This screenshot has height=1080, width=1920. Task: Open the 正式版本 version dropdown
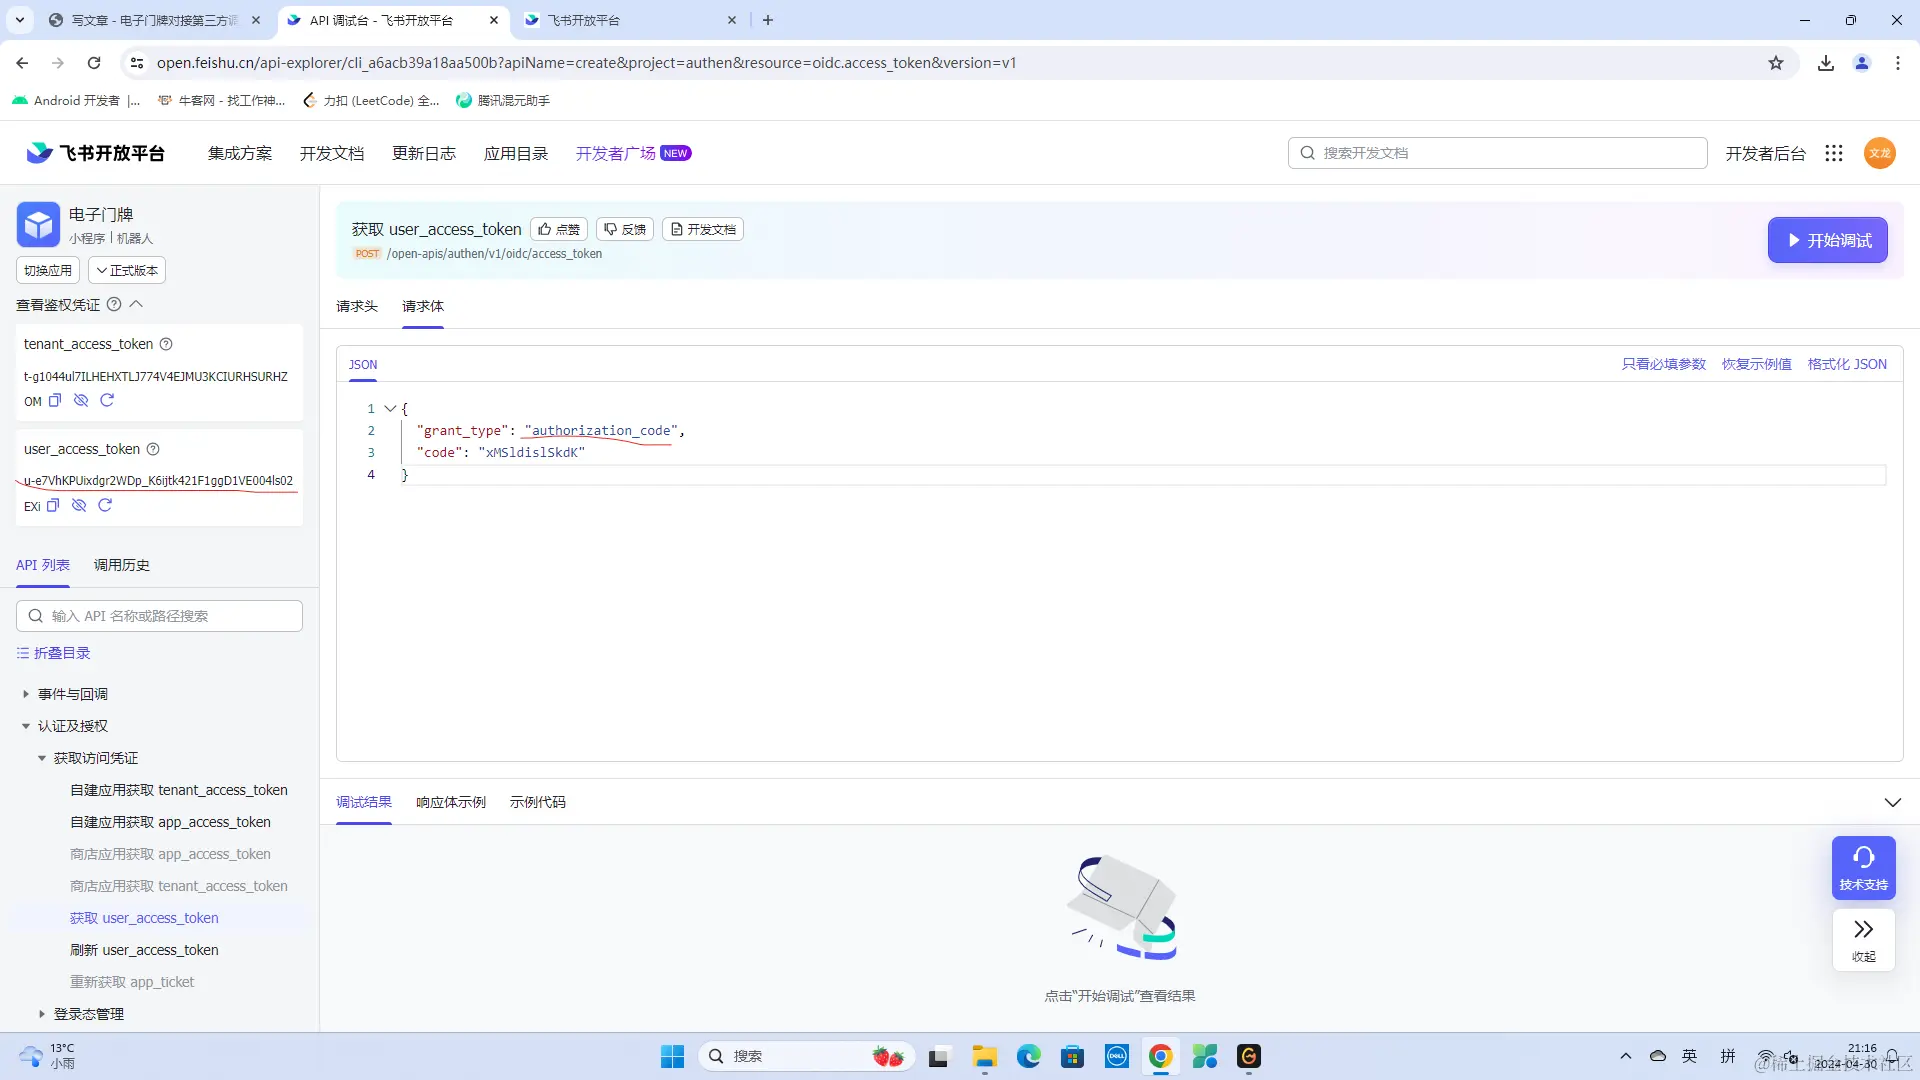(127, 270)
